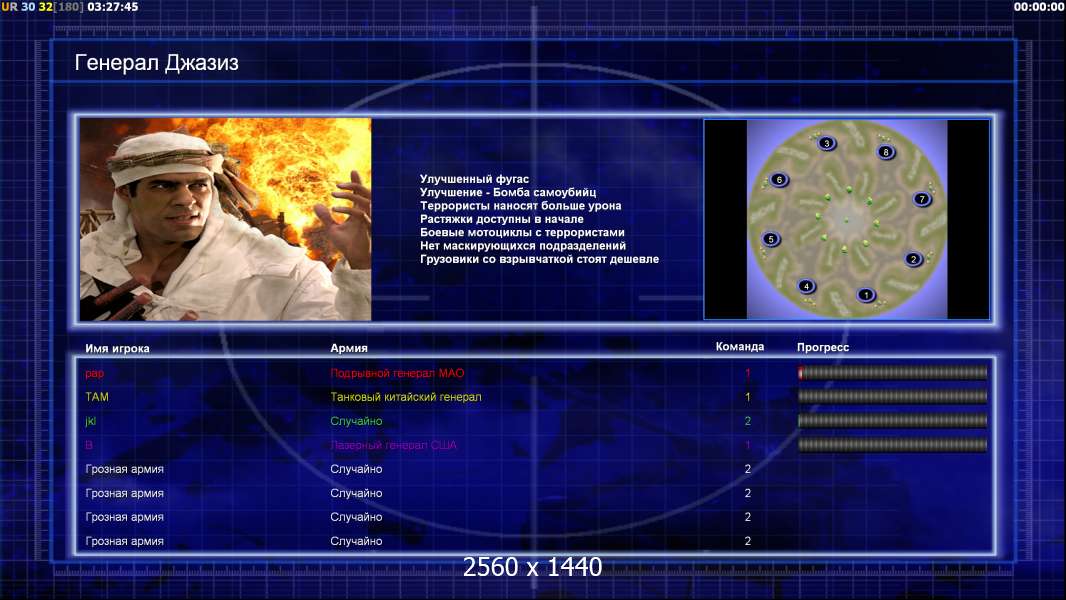
Task: Click player name 'pap'
Action: coord(94,373)
